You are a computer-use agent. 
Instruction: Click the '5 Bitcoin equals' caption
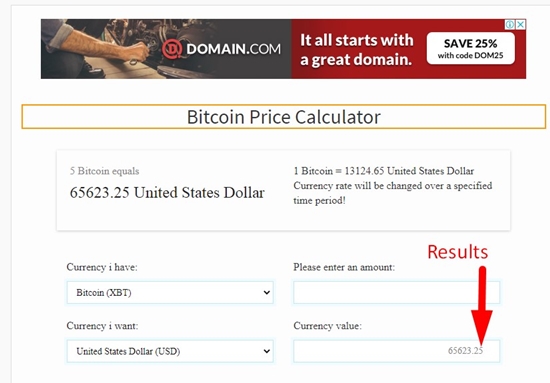pos(104,171)
